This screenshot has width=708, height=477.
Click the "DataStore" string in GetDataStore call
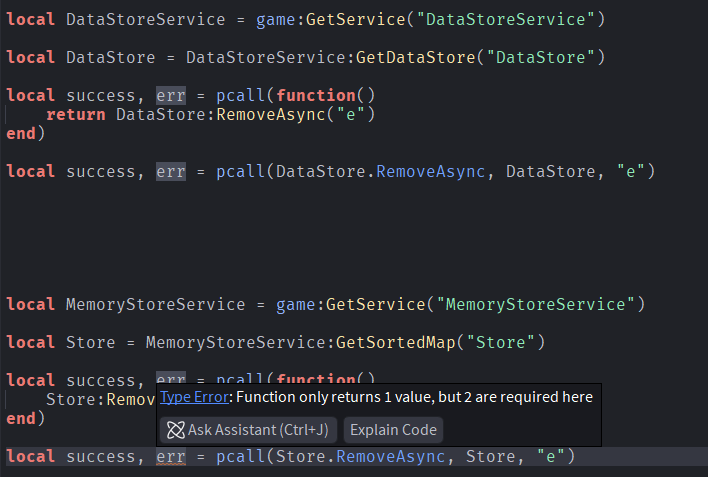[540, 57]
